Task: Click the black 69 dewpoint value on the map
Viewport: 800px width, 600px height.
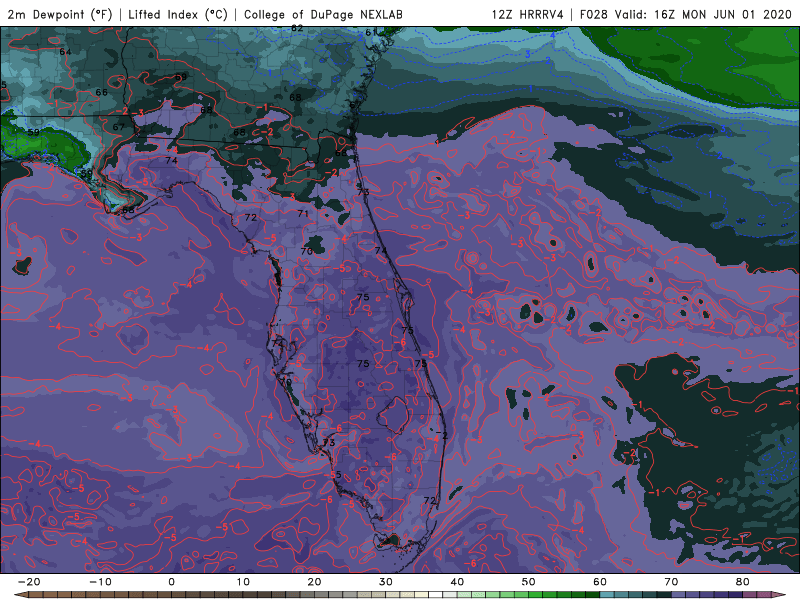Action: (181, 77)
